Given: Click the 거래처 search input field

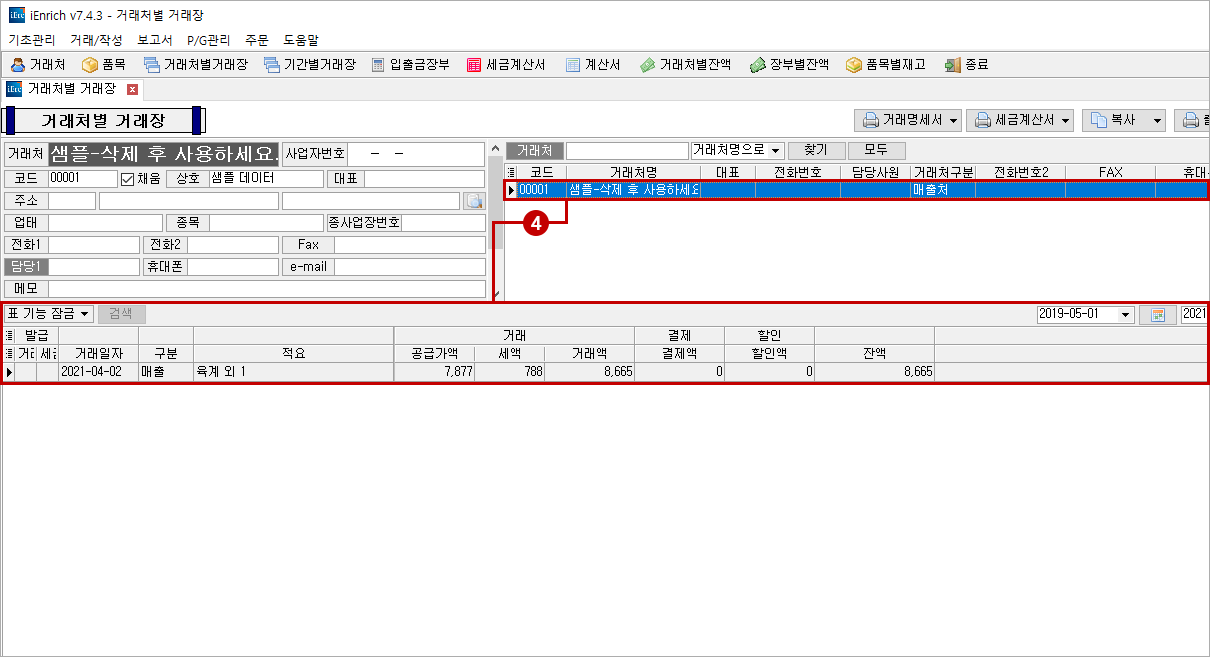Looking at the screenshot, I should pos(627,150).
